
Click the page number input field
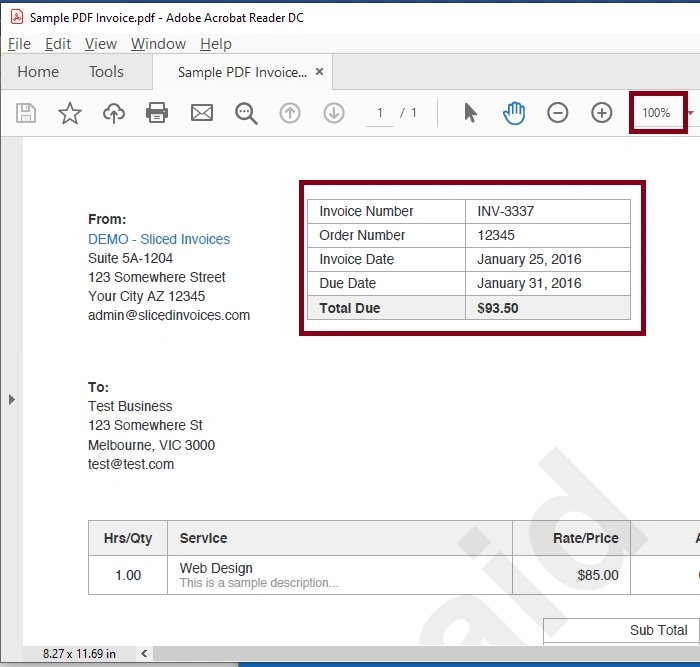click(380, 113)
